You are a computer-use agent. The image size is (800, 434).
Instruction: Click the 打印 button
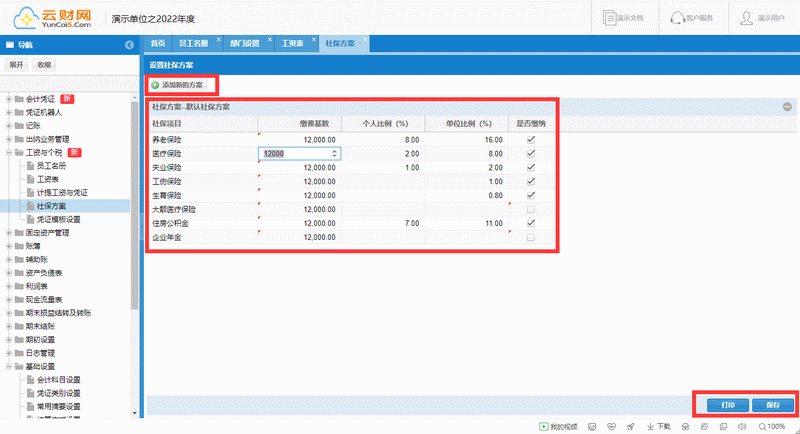click(727, 405)
